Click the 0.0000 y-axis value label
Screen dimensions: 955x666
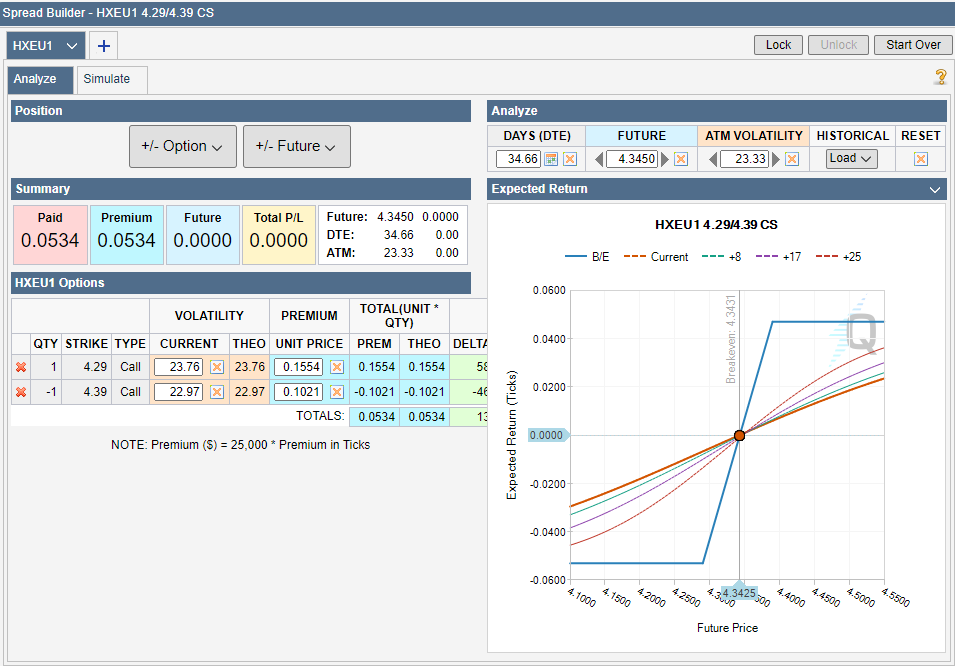548,435
